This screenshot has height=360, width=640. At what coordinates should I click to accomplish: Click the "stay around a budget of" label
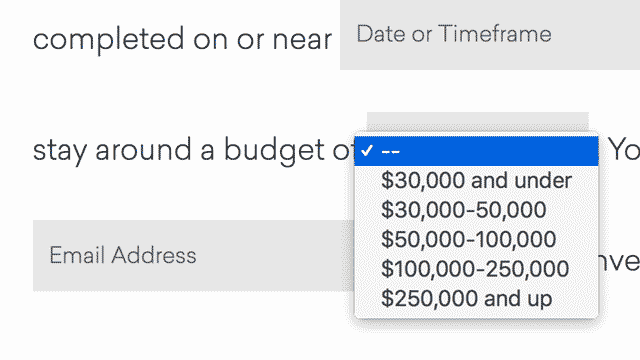pyautogui.click(x=193, y=151)
